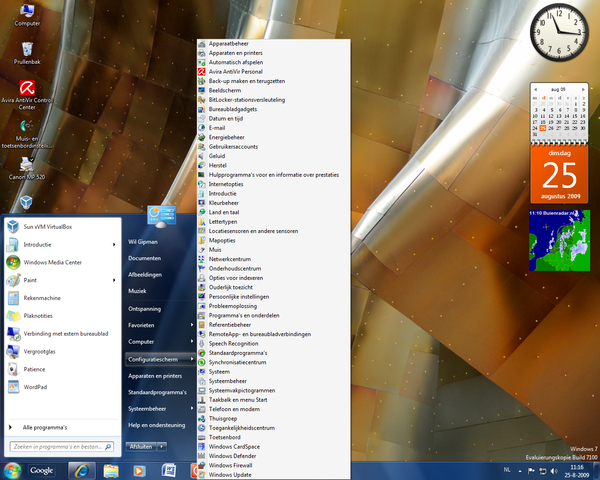Launch Vergrootglas magnifier
Image resolution: width=600 pixels, height=480 pixels.
click(x=62, y=351)
